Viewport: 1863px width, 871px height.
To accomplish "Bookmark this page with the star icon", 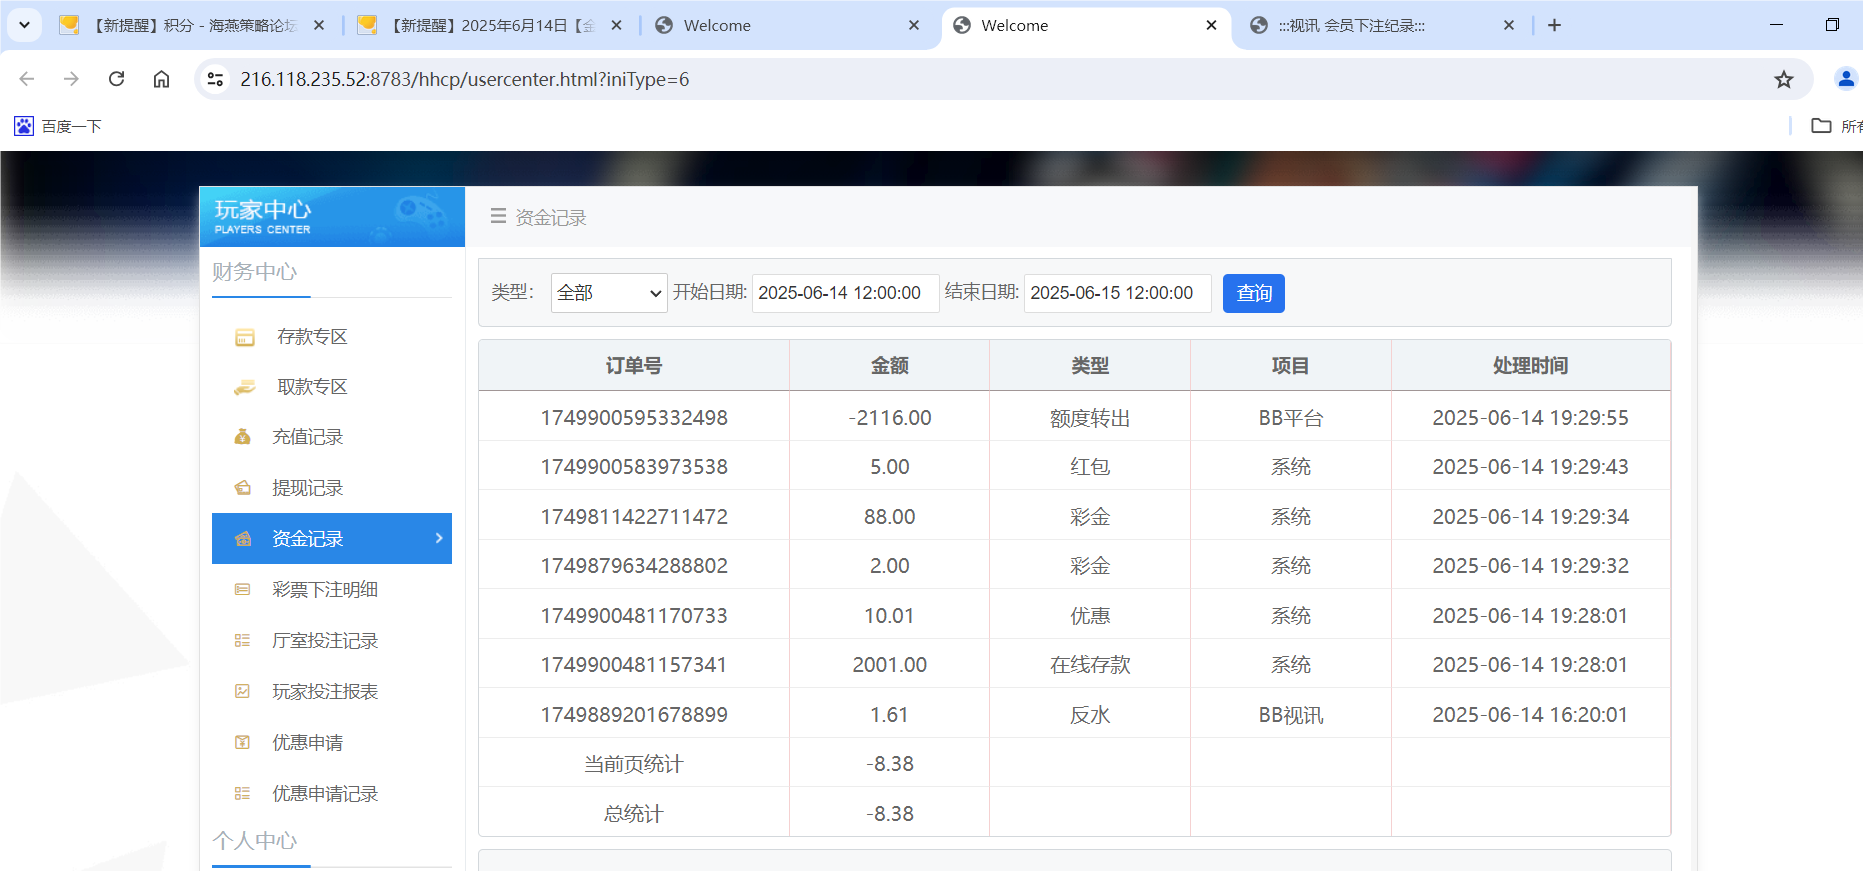I will 1783,80.
